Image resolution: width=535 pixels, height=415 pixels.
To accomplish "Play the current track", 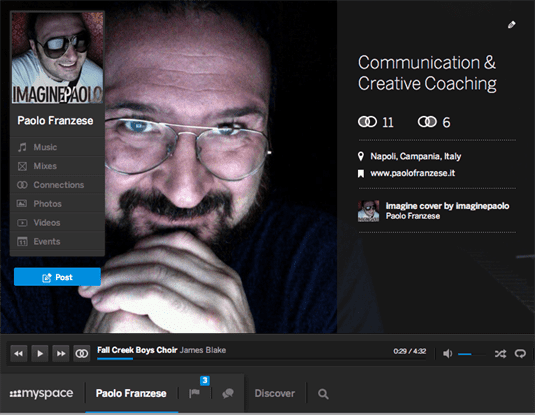I will [x=40, y=353].
